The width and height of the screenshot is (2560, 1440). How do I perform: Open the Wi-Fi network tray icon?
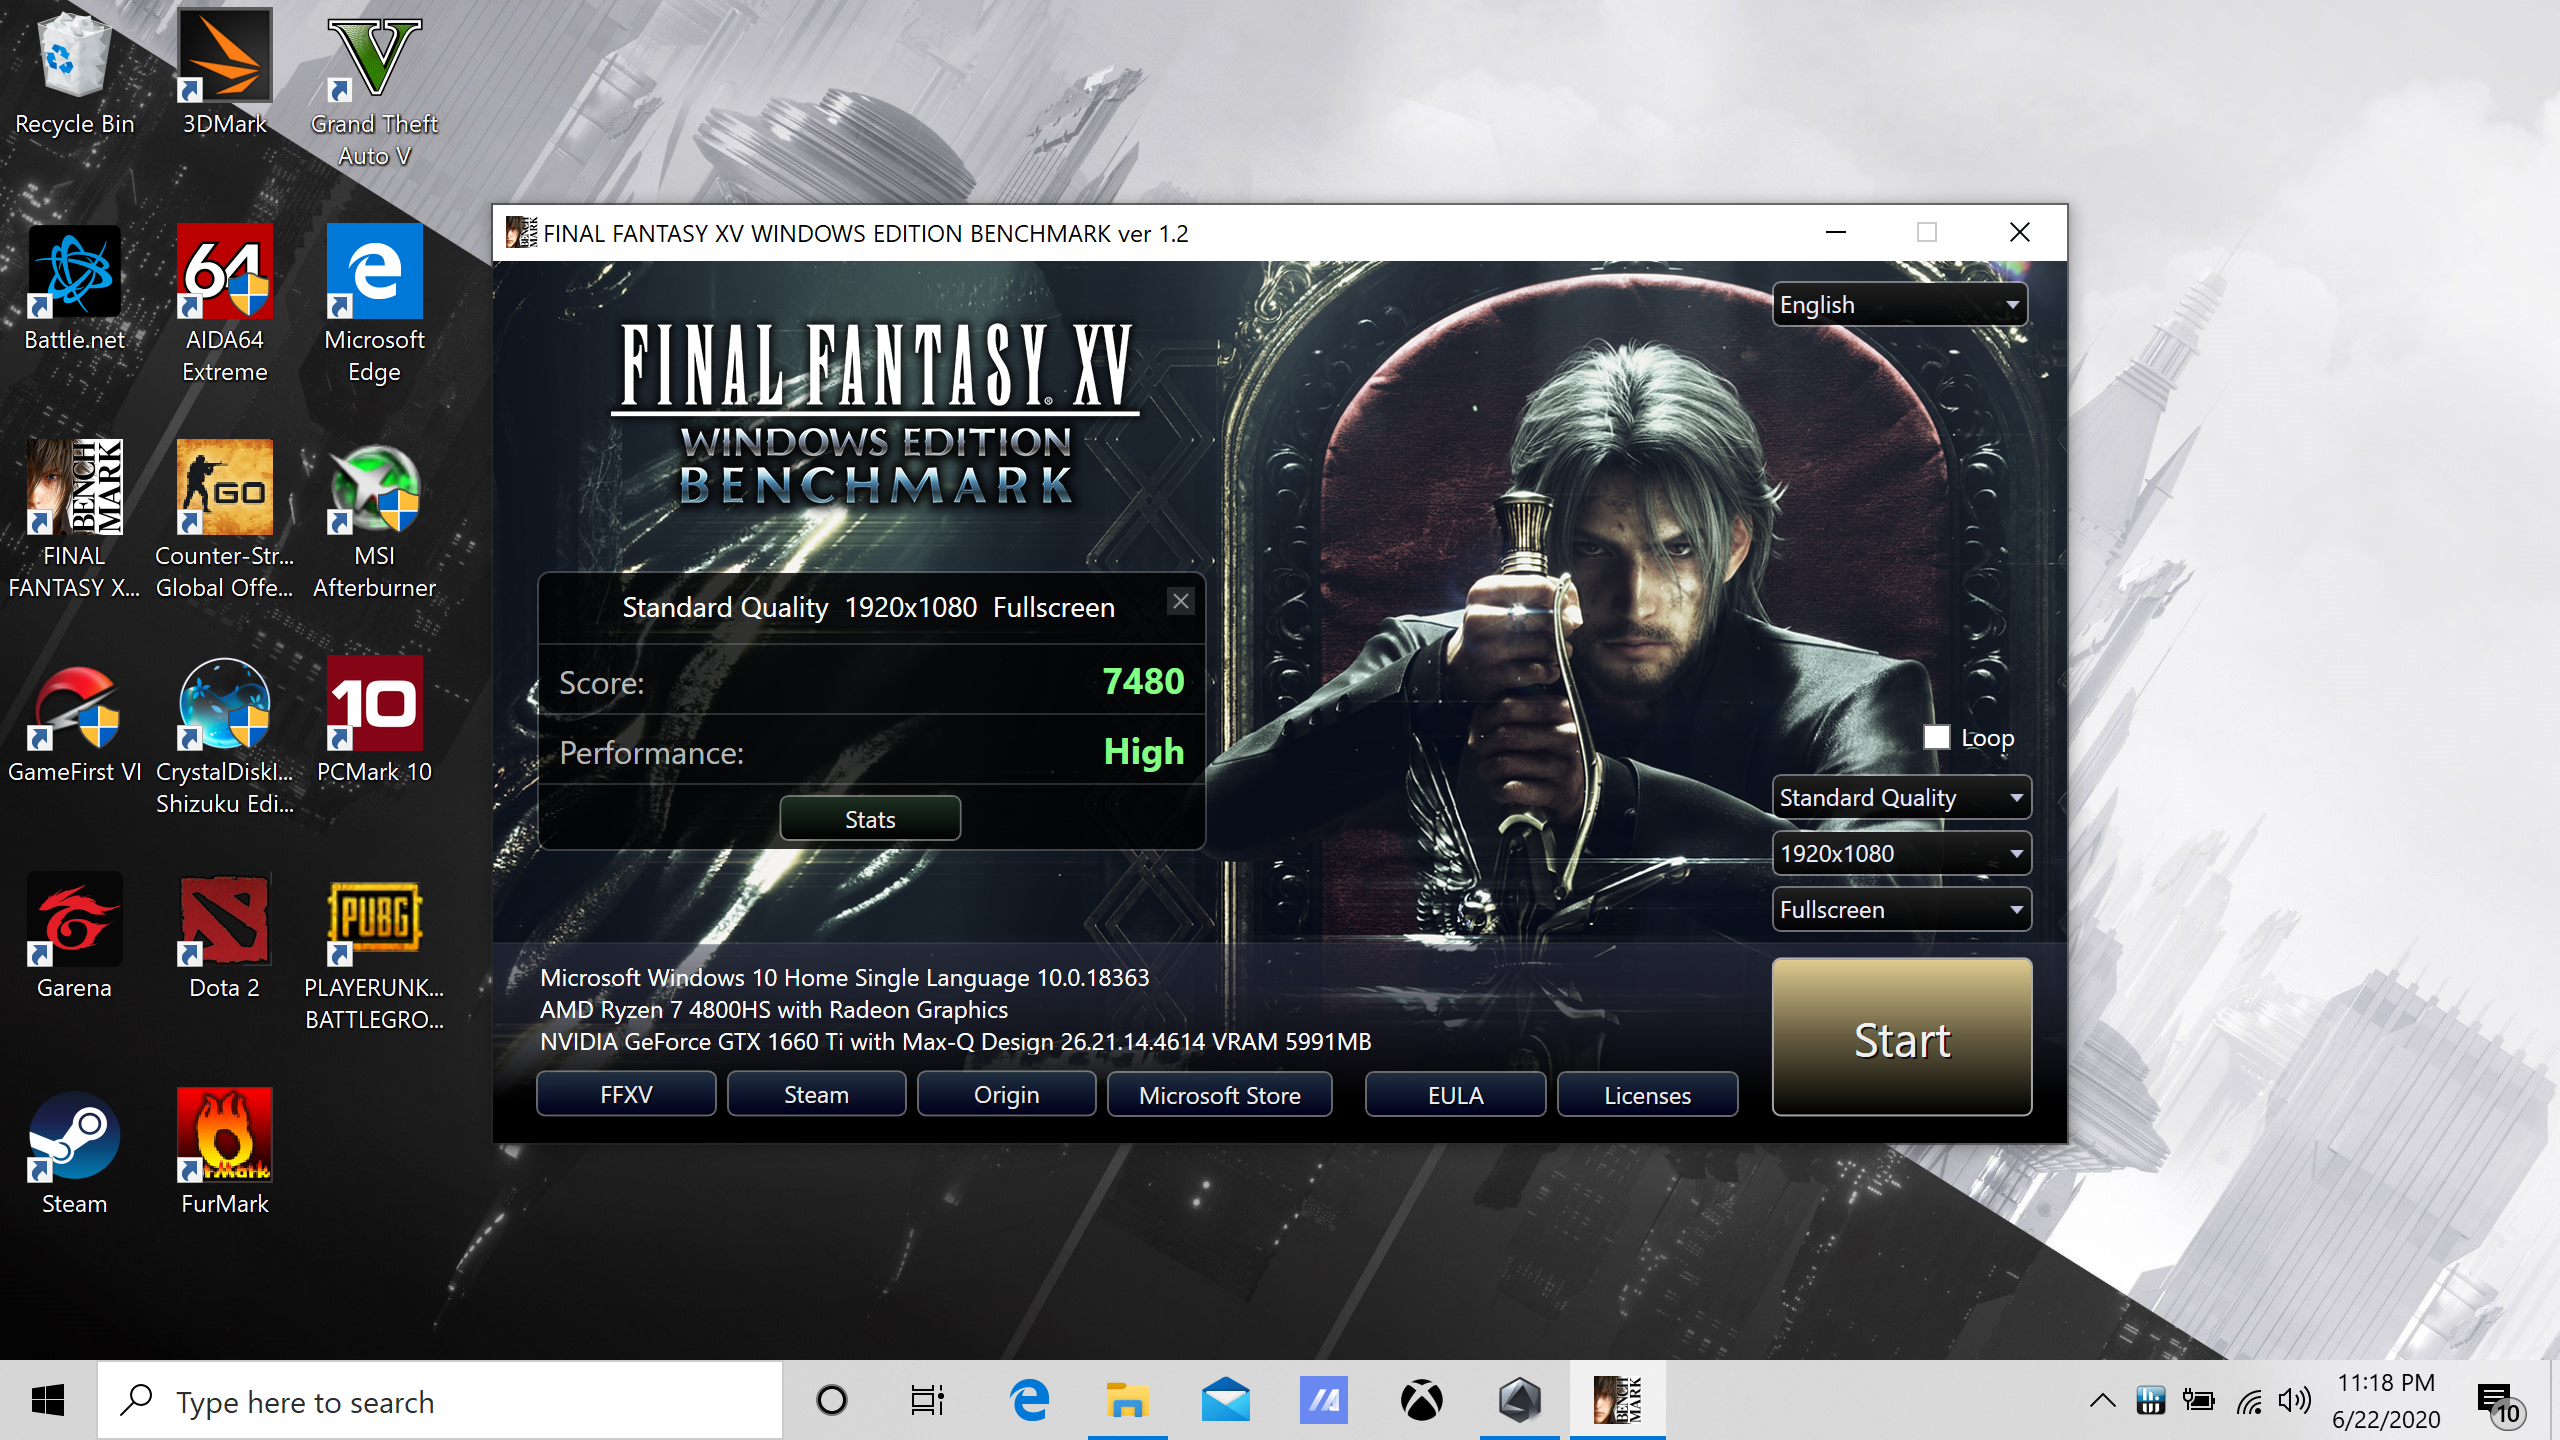[2248, 1401]
